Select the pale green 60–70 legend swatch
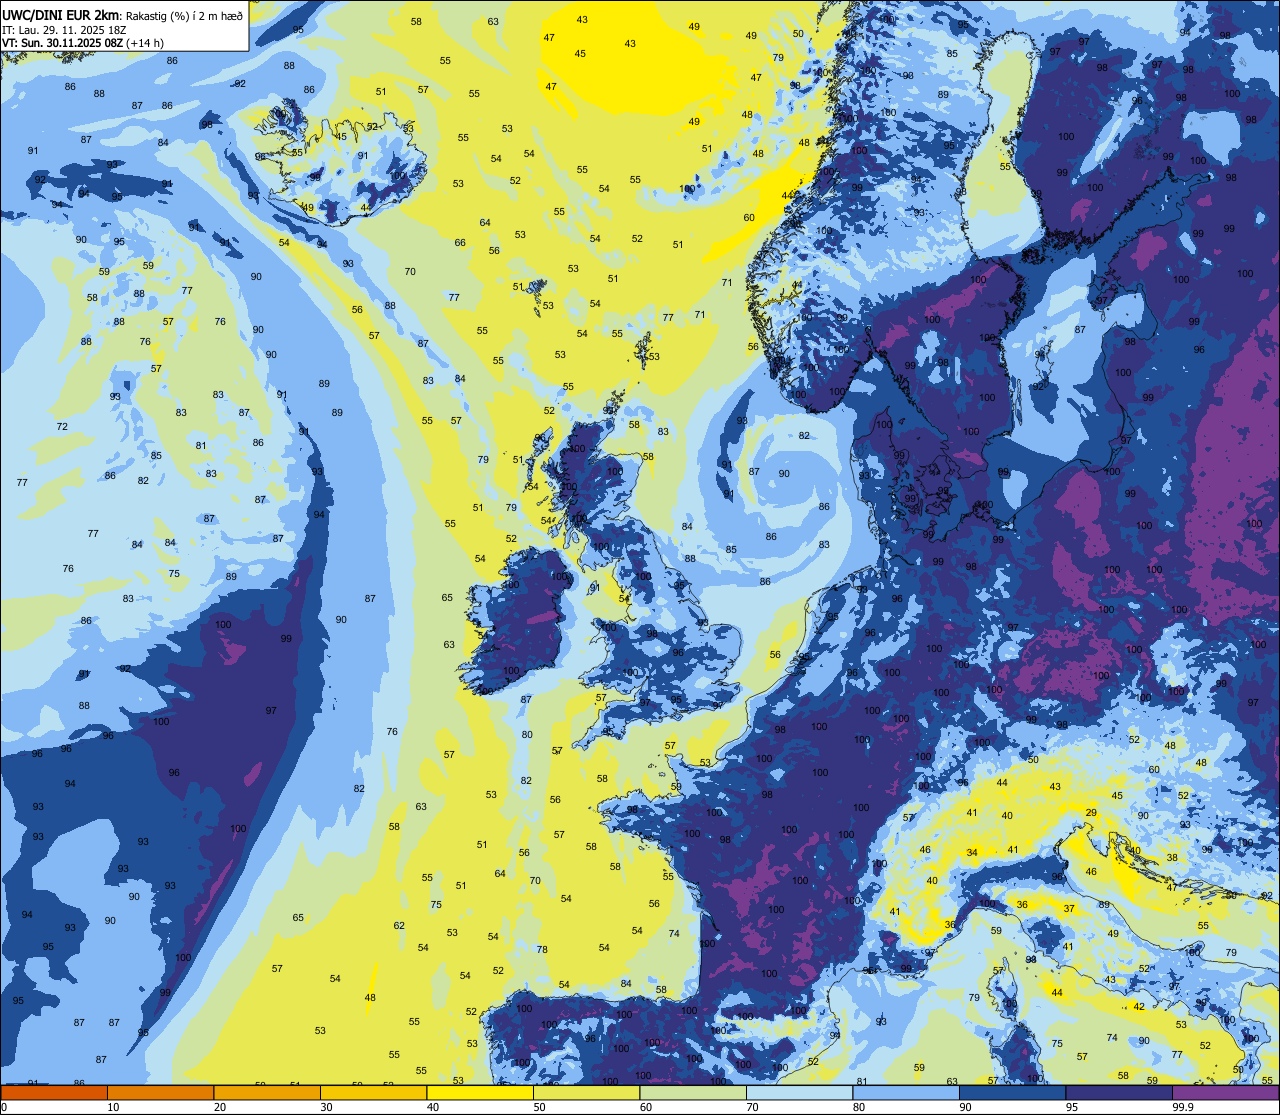This screenshot has height=1115, width=1280. (693, 1092)
